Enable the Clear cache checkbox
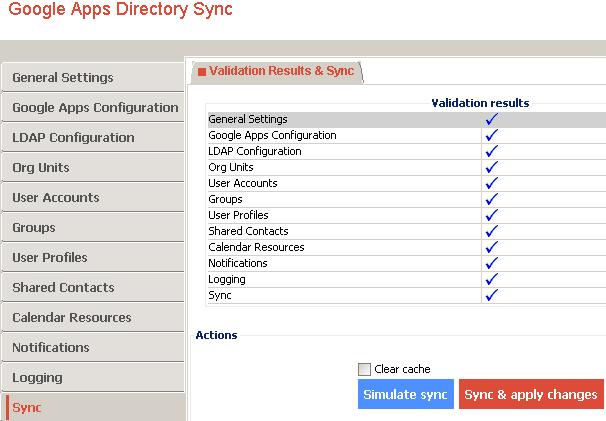 point(364,369)
